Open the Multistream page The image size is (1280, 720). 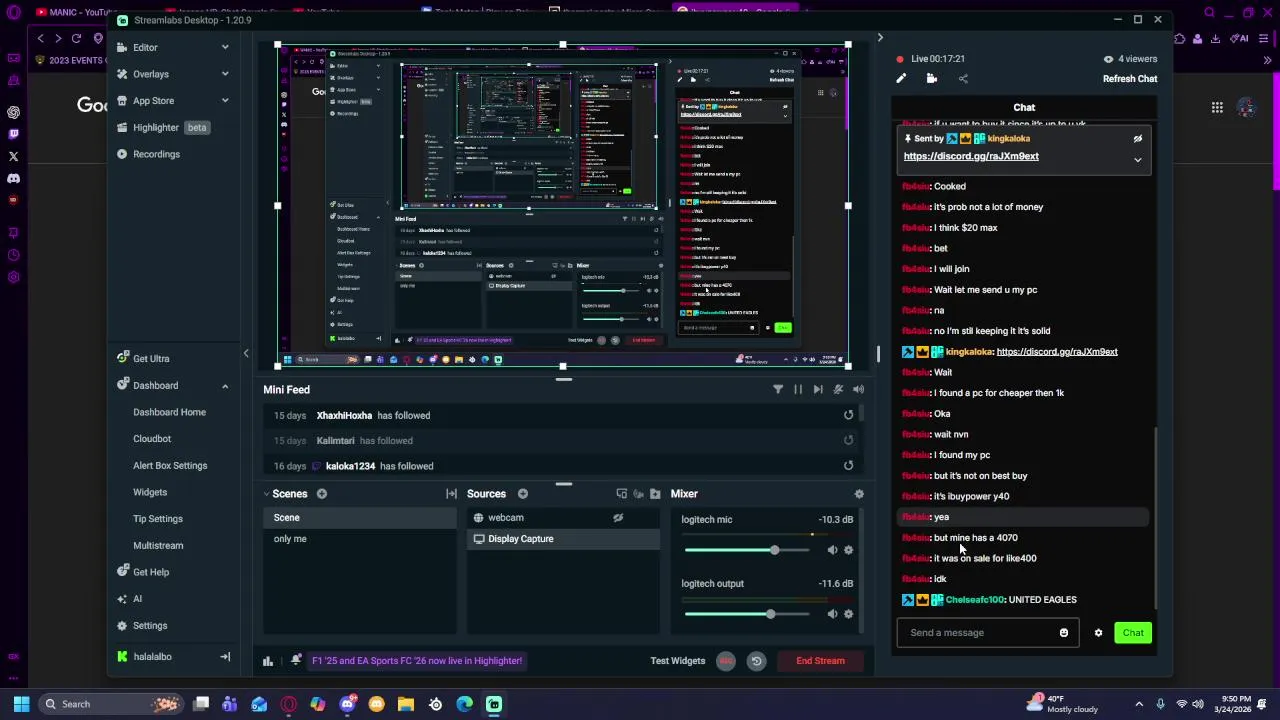(x=158, y=546)
